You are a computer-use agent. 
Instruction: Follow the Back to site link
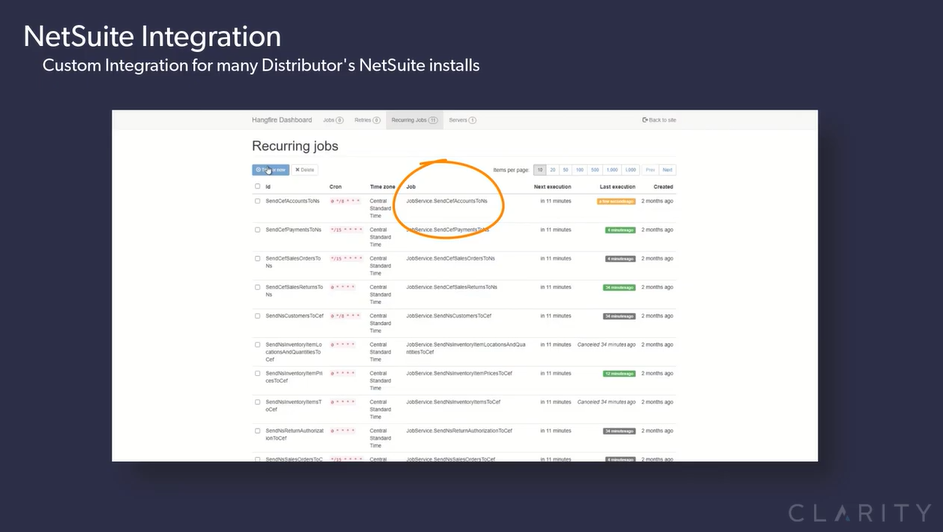pyautogui.click(x=659, y=120)
